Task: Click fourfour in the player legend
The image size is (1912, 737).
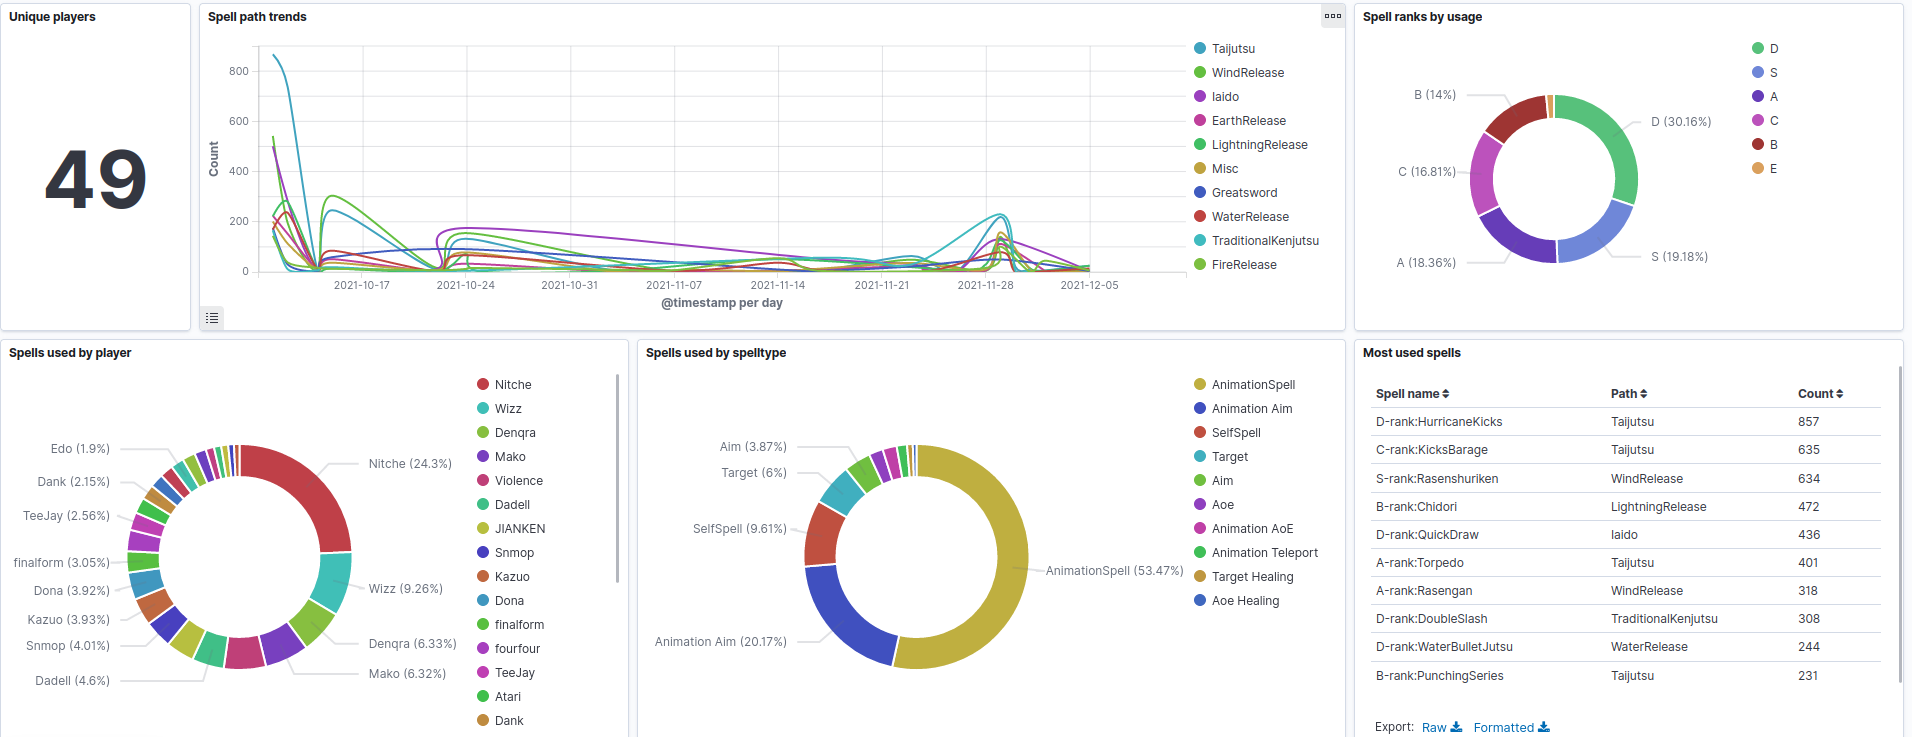Action: pyautogui.click(x=517, y=649)
